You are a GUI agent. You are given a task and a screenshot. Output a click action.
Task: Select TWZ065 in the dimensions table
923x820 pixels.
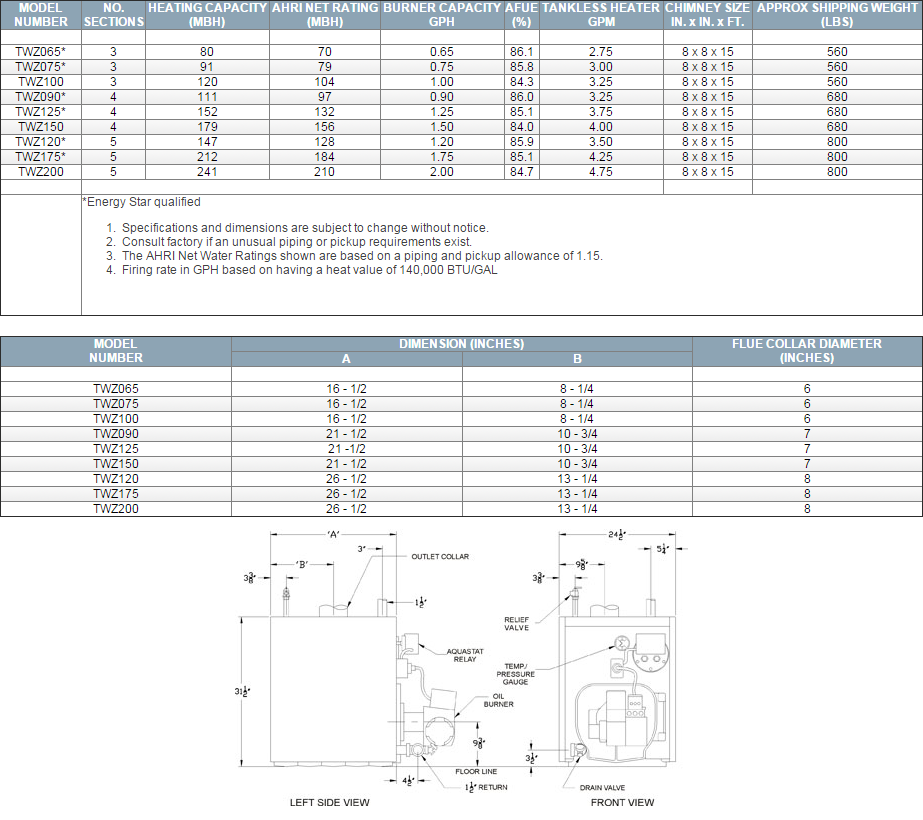click(116, 389)
